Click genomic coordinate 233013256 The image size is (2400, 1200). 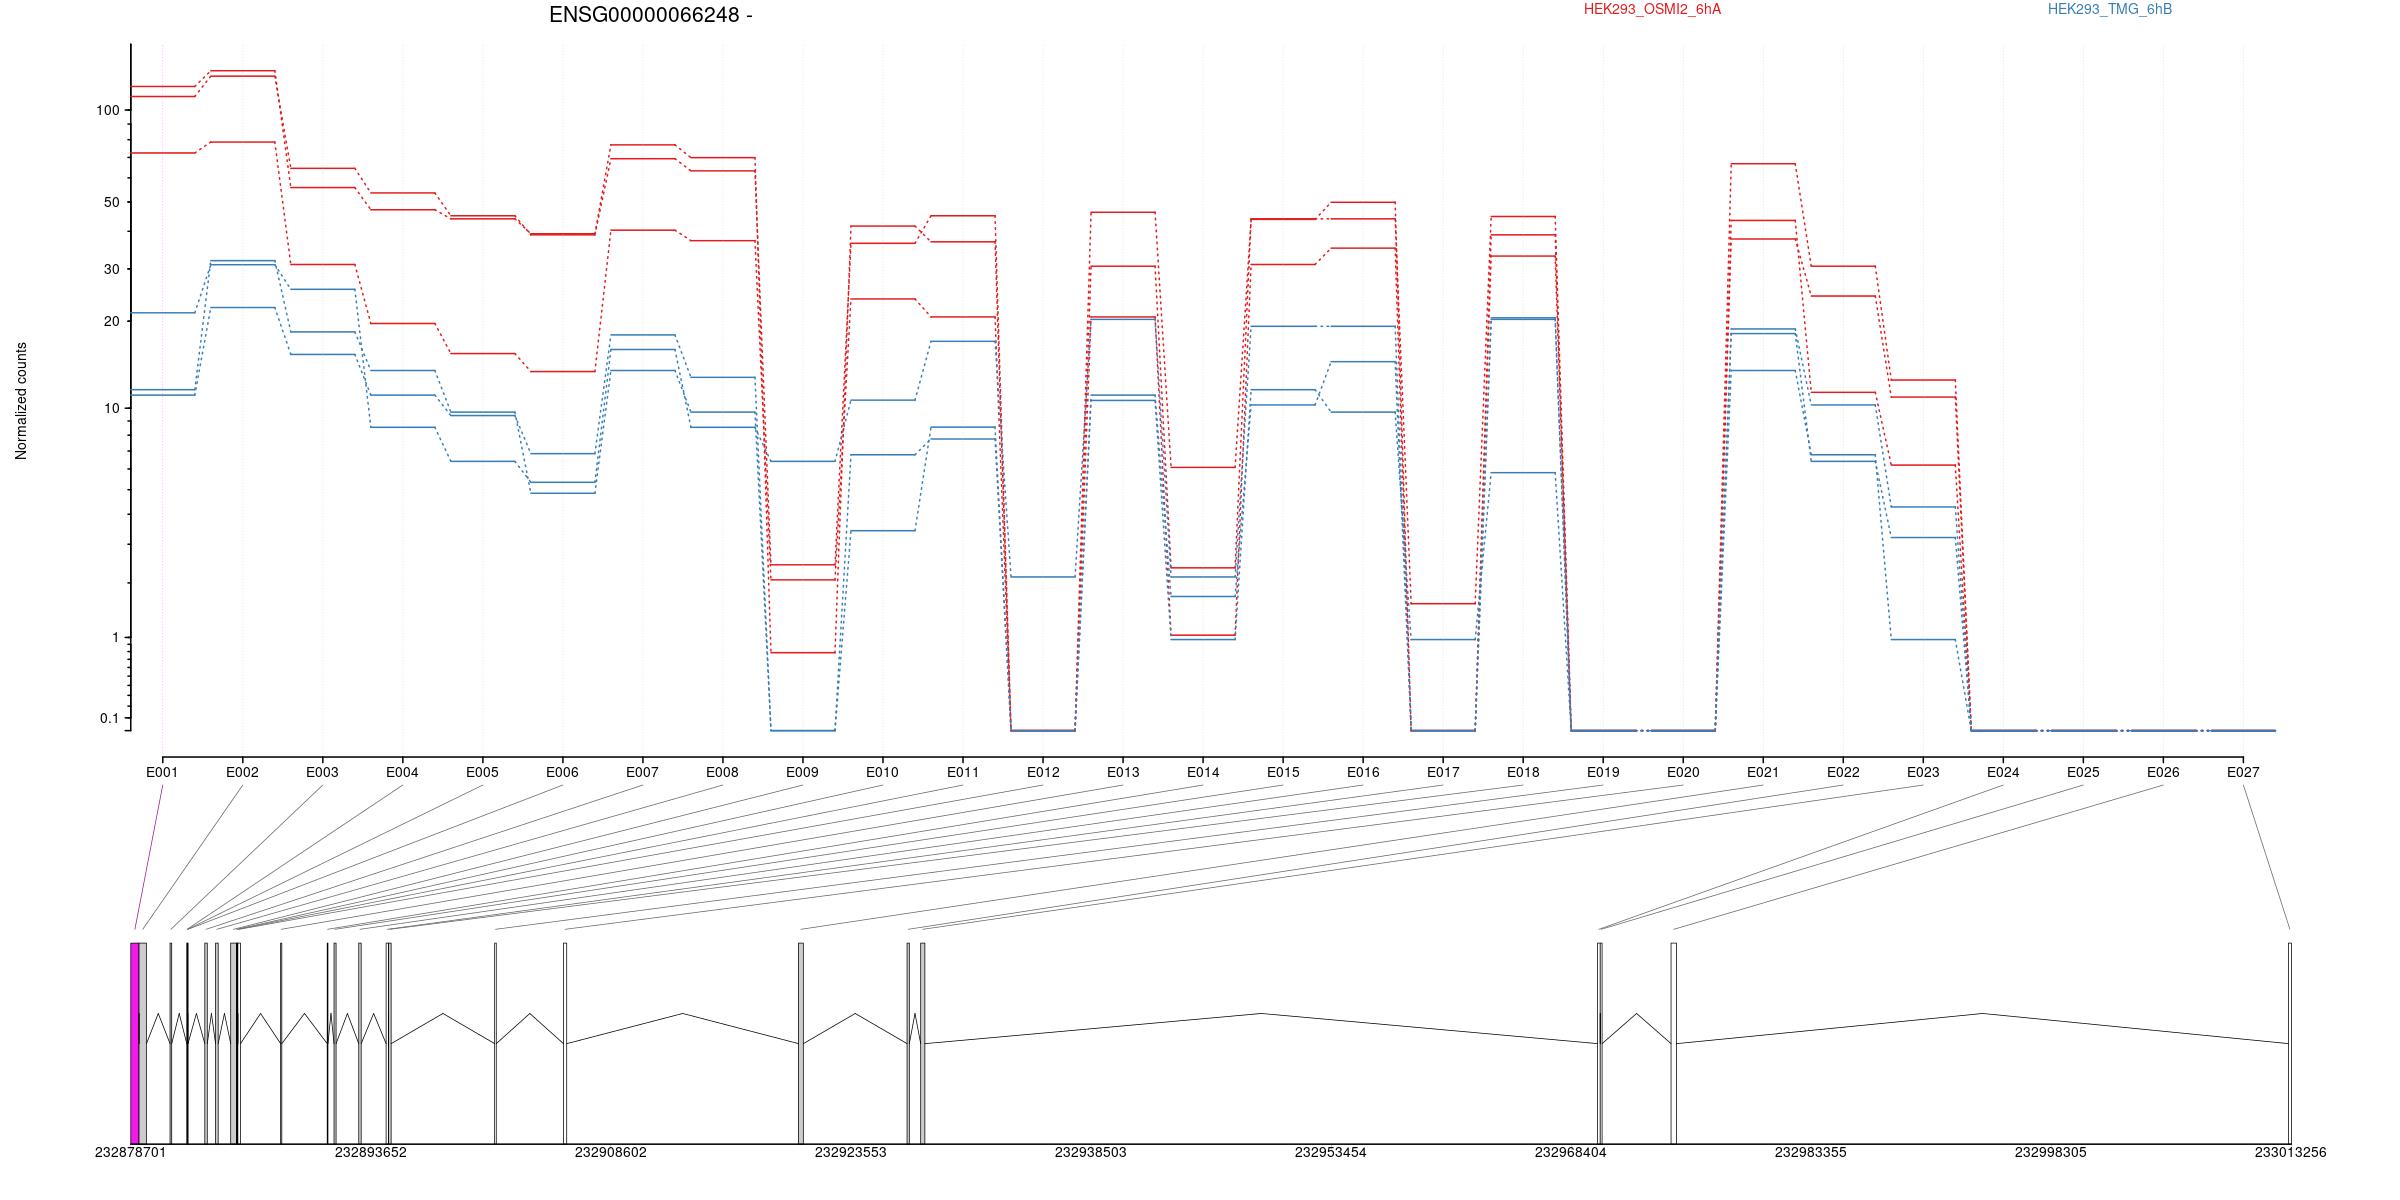click(x=2290, y=1152)
